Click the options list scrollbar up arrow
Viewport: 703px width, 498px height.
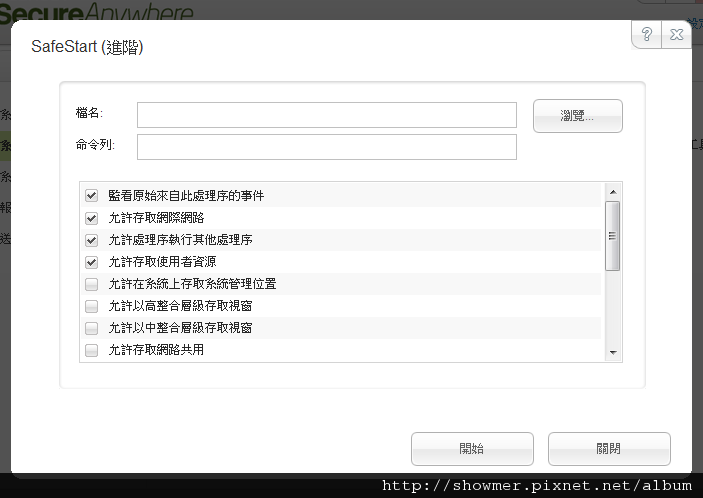click(613, 192)
